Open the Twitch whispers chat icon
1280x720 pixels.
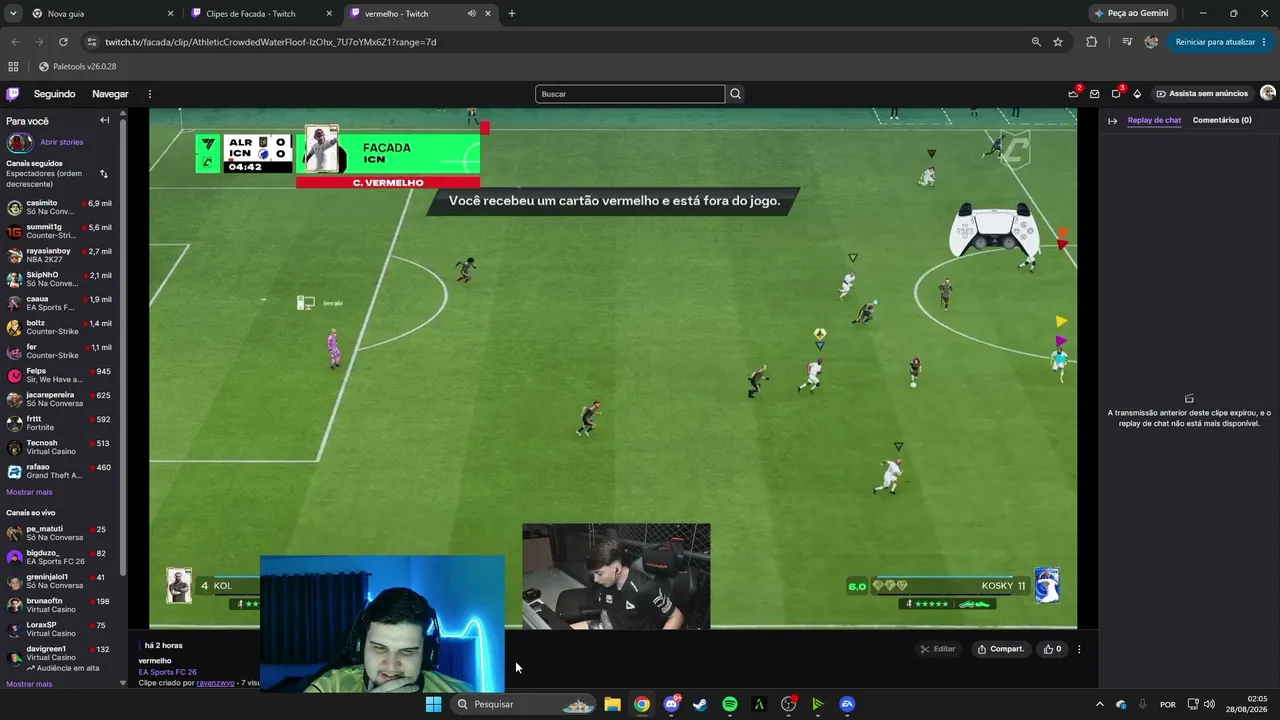coord(1116,94)
